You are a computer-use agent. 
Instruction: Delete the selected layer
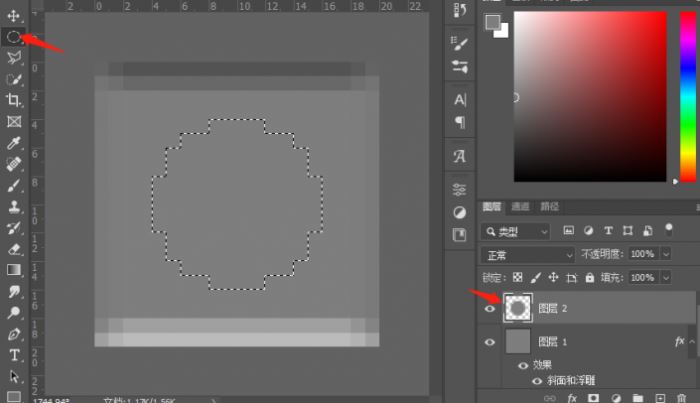click(681, 398)
